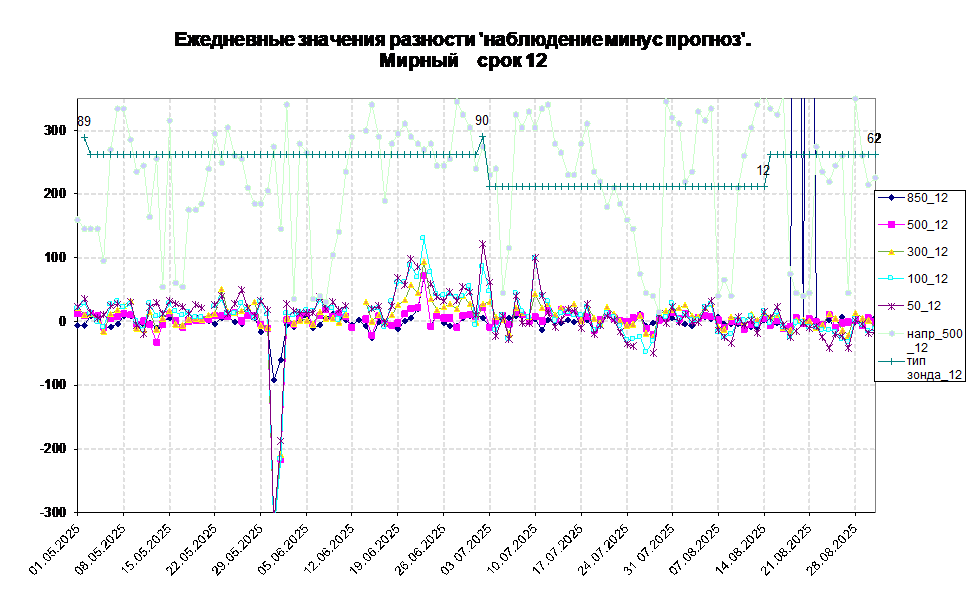Select the 50_12 legend text
This screenshot has width=976, height=599.
click(x=923, y=306)
